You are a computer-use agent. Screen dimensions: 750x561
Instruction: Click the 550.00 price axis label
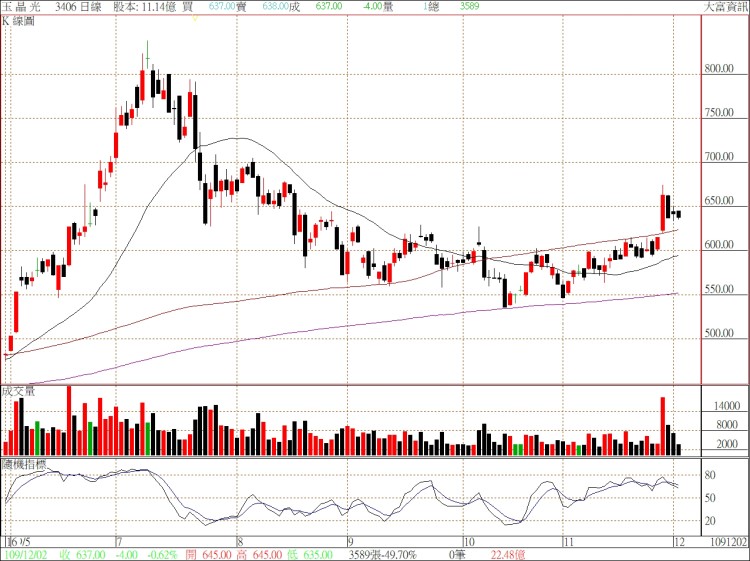717,290
